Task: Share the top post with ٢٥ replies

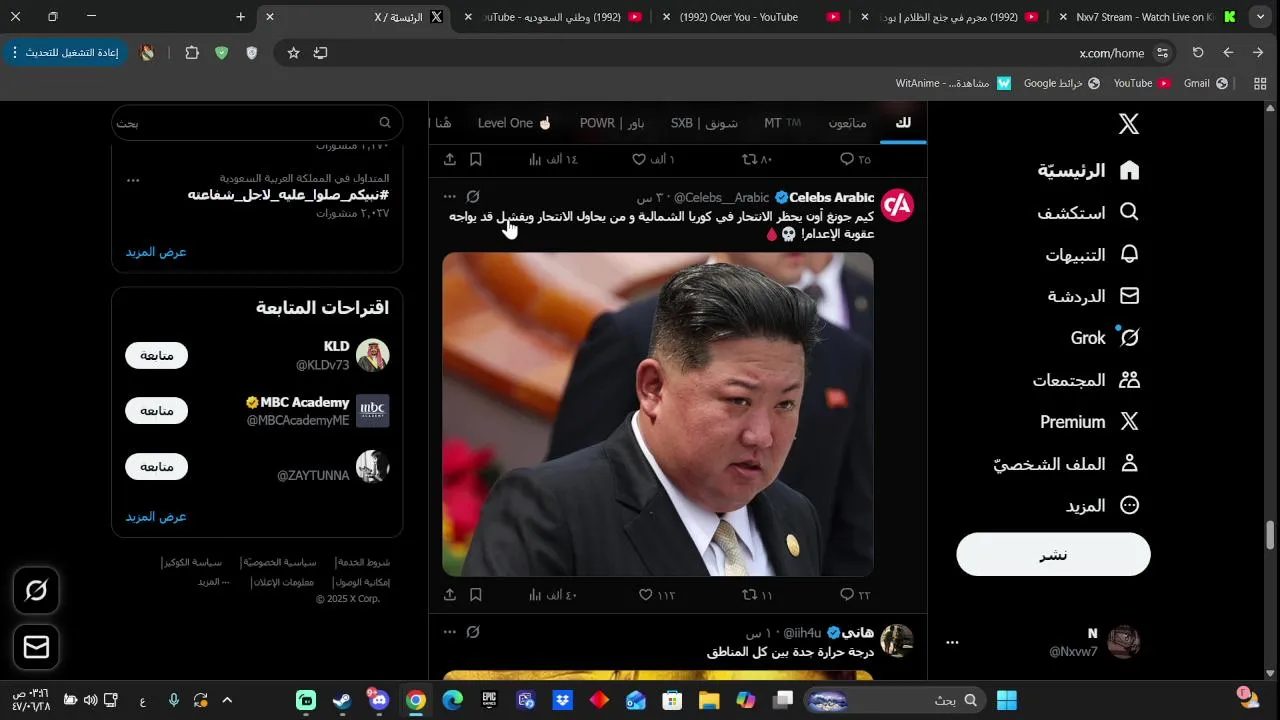Action: (x=450, y=159)
